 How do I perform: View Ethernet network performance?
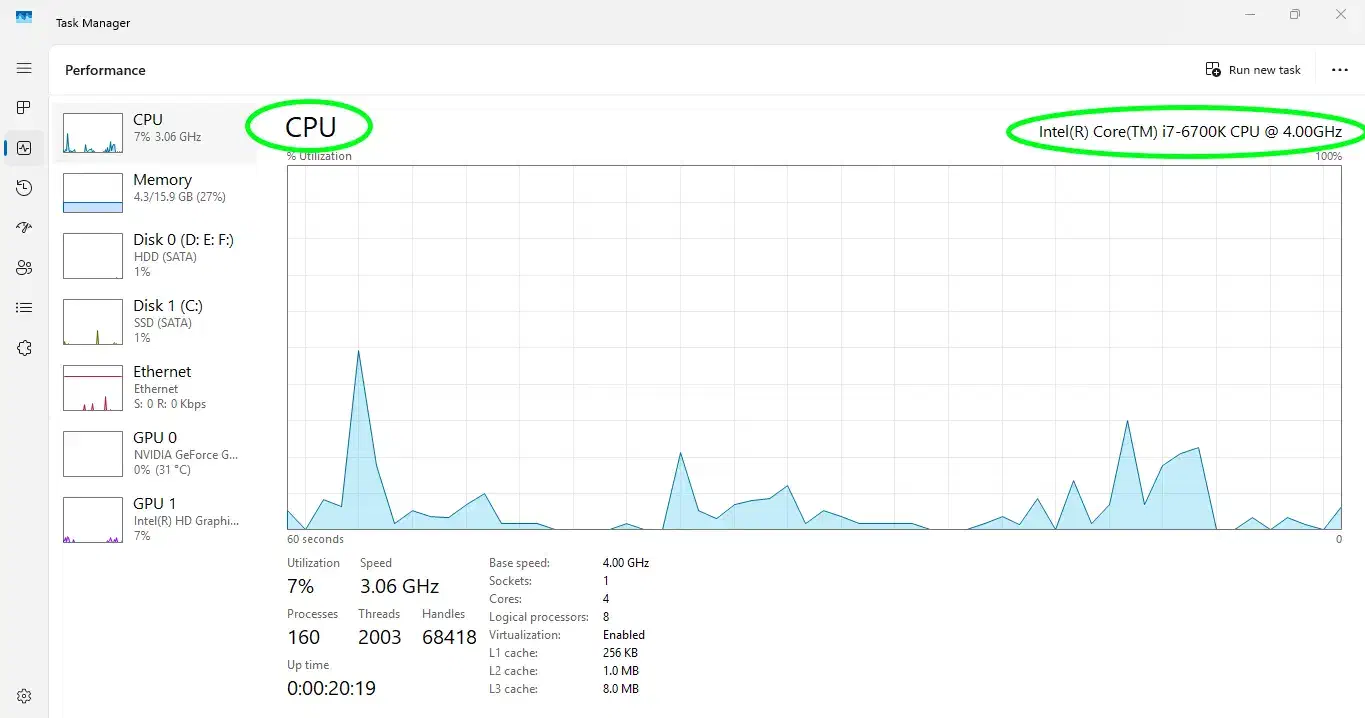154,387
